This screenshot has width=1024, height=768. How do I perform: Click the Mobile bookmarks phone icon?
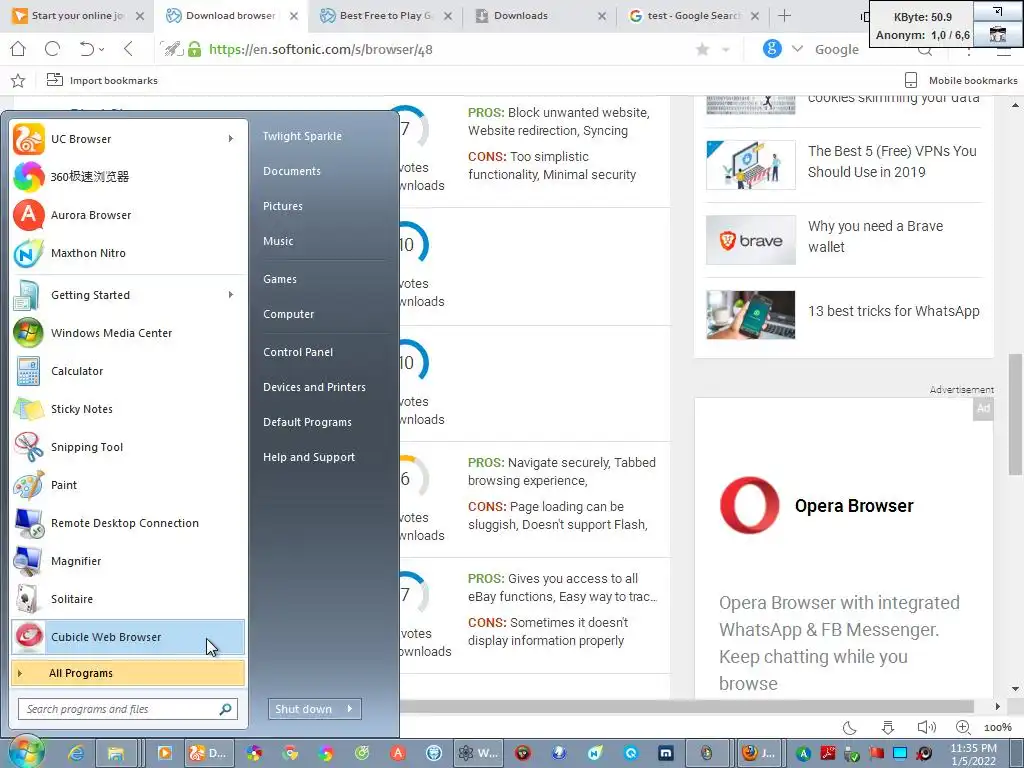[910, 80]
